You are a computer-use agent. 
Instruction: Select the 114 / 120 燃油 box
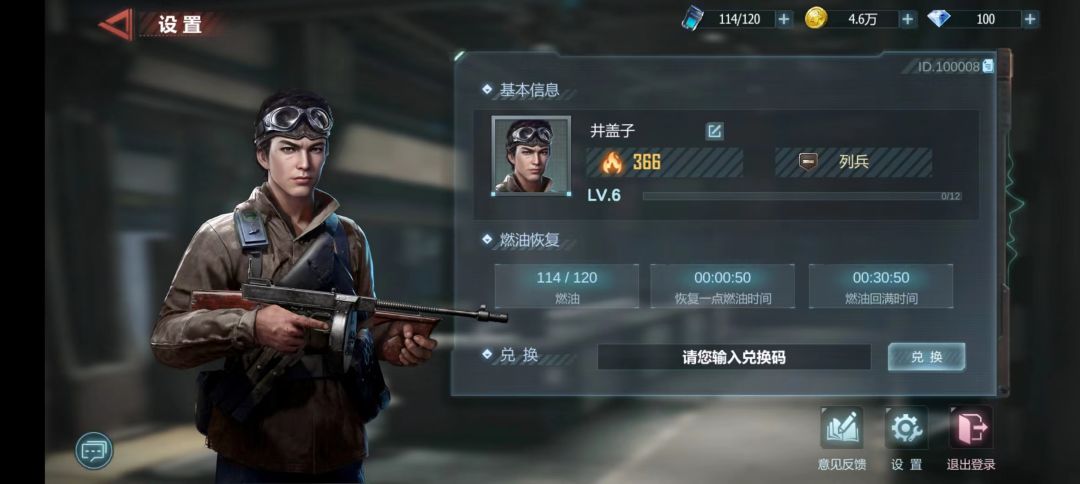click(566, 286)
